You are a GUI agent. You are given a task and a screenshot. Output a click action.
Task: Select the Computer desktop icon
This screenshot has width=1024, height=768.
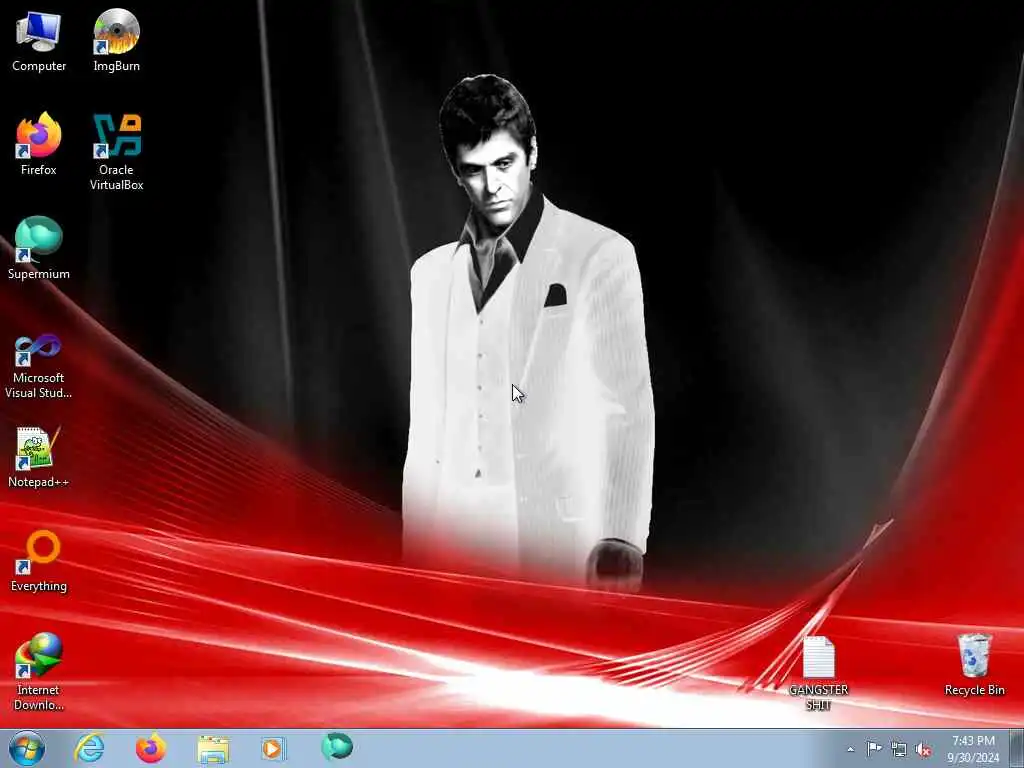tap(39, 40)
